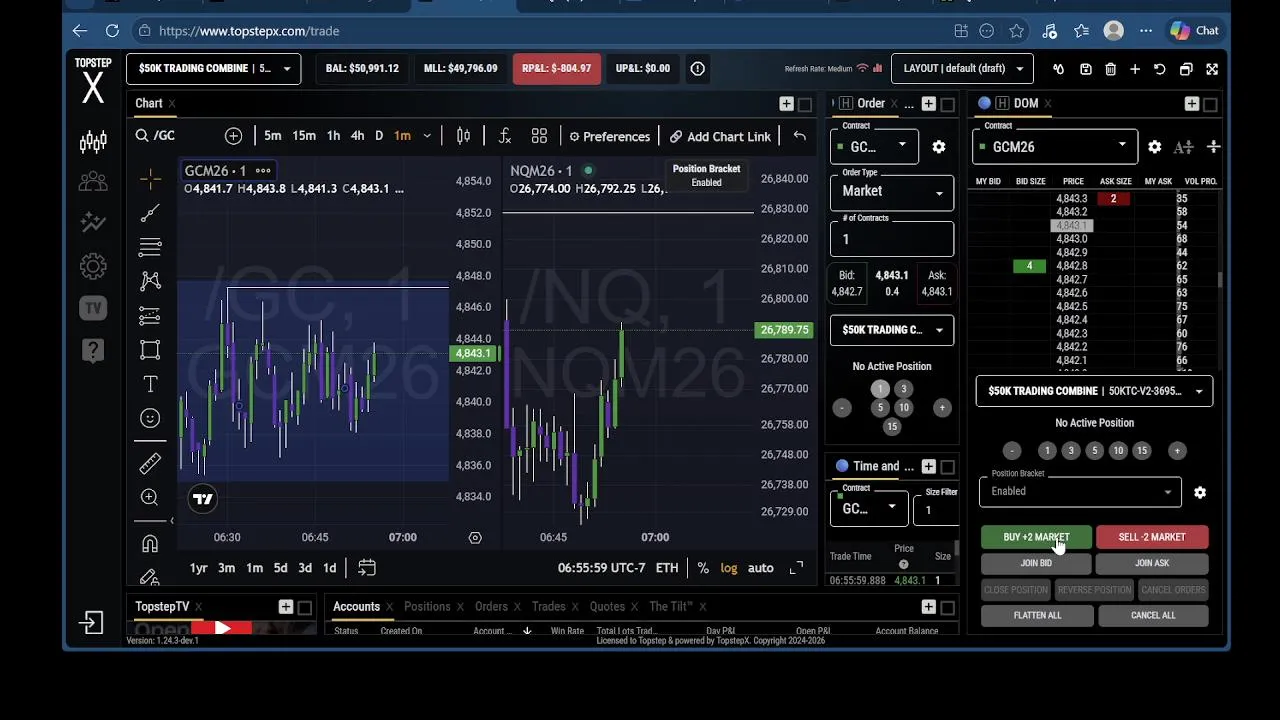Select the ruler measure tool
Screen dimensions: 1280x720
pos(150,463)
